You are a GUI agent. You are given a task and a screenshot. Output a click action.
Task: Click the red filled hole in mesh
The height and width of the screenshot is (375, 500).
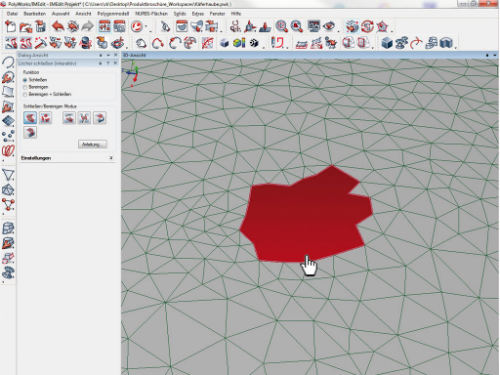tap(306, 216)
